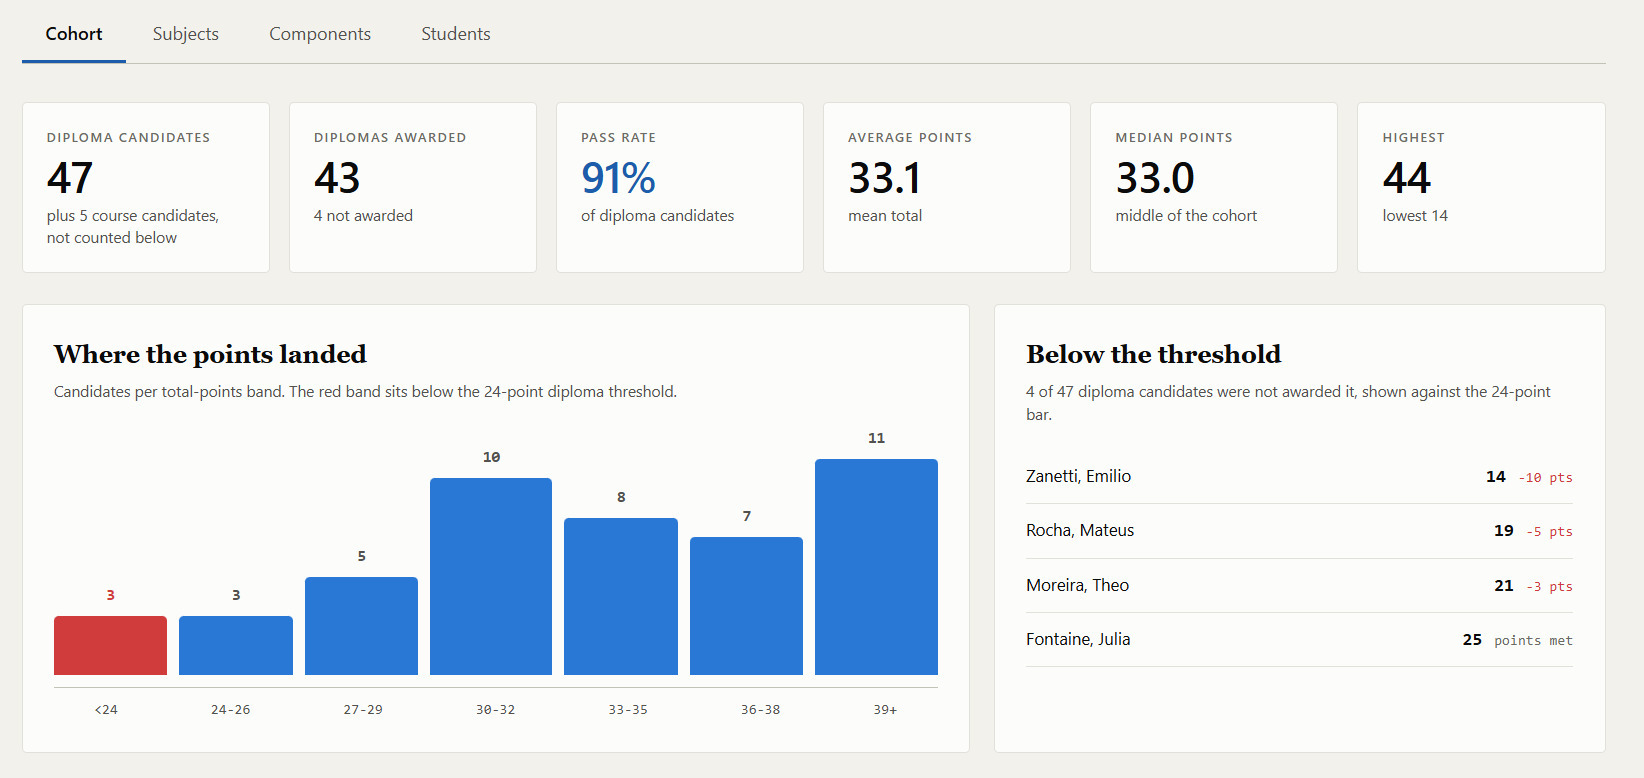Open the Subjects tab
Image resolution: width=1644 pixels, height=778 pixels.
tap(186, 34)
